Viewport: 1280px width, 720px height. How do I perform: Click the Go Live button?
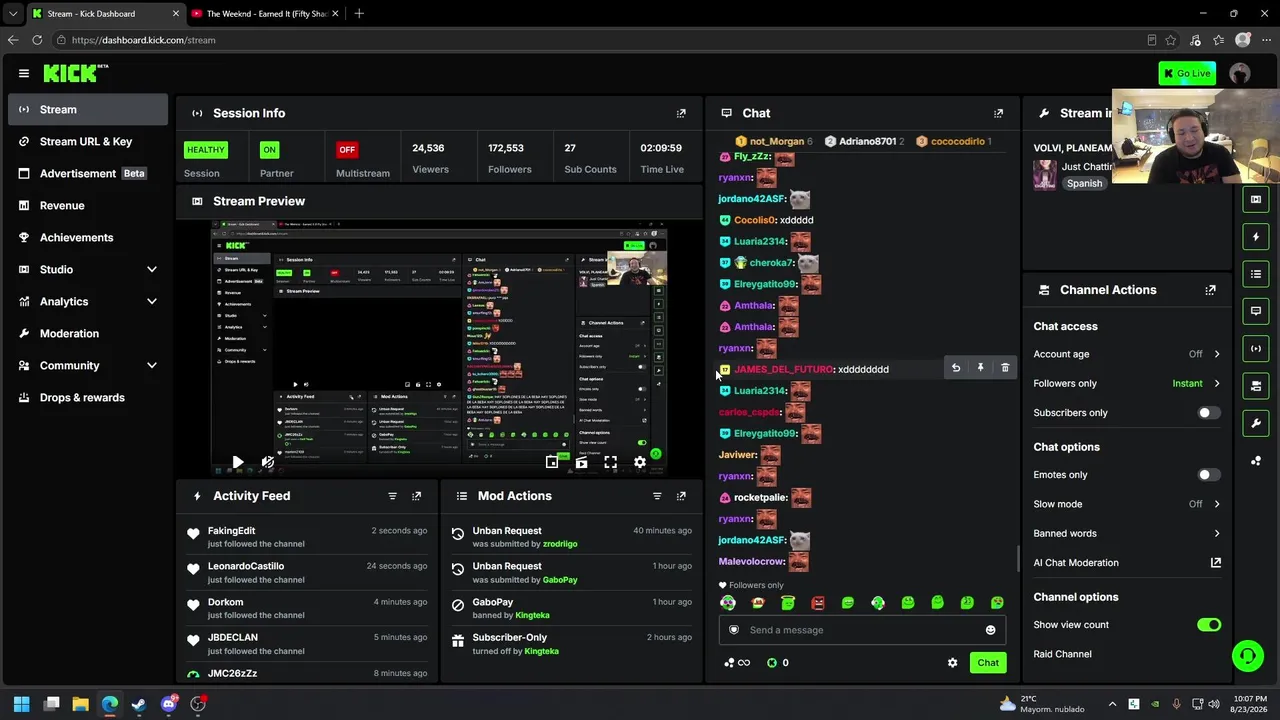(x=1187, y=73)
